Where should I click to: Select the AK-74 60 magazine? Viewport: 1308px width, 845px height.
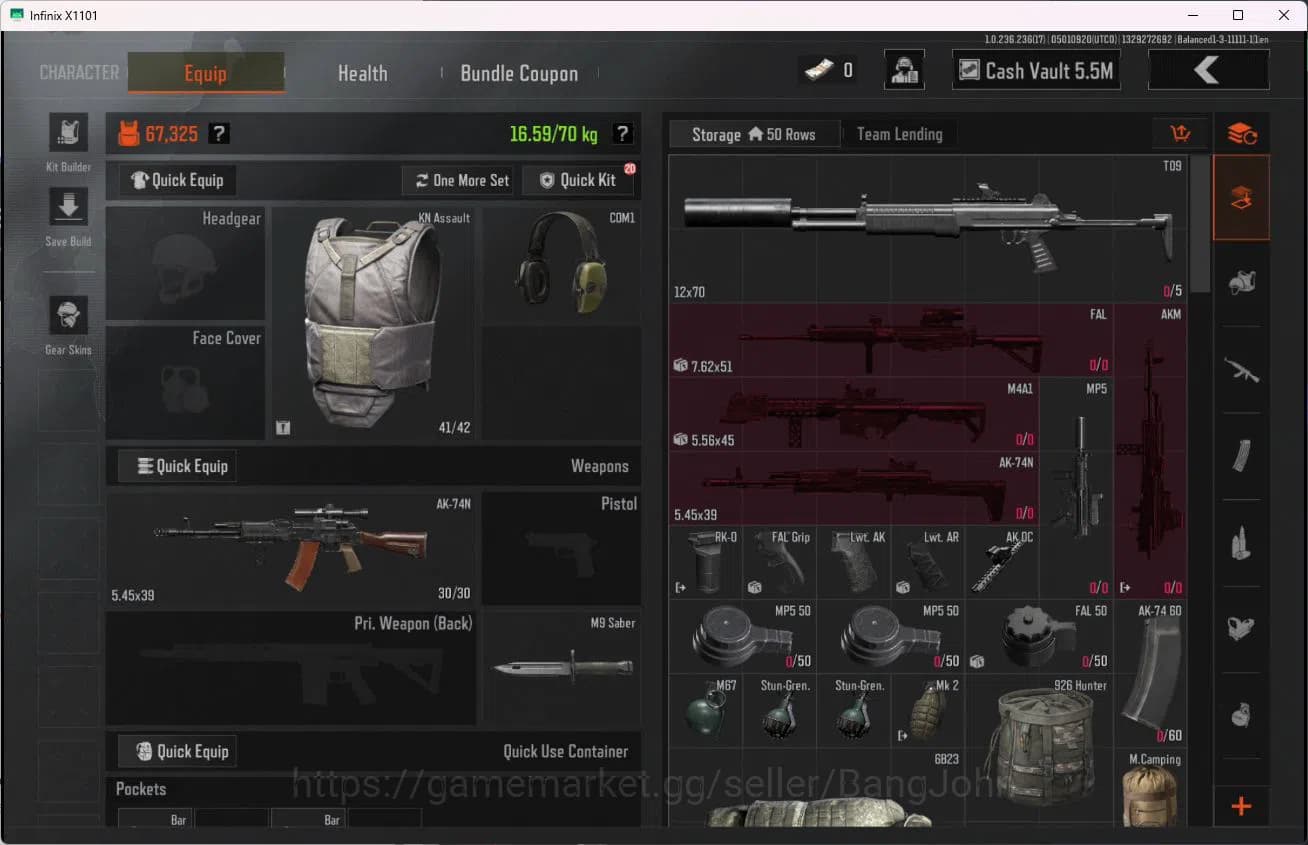pyautogui.click(x=1151, y=673)
